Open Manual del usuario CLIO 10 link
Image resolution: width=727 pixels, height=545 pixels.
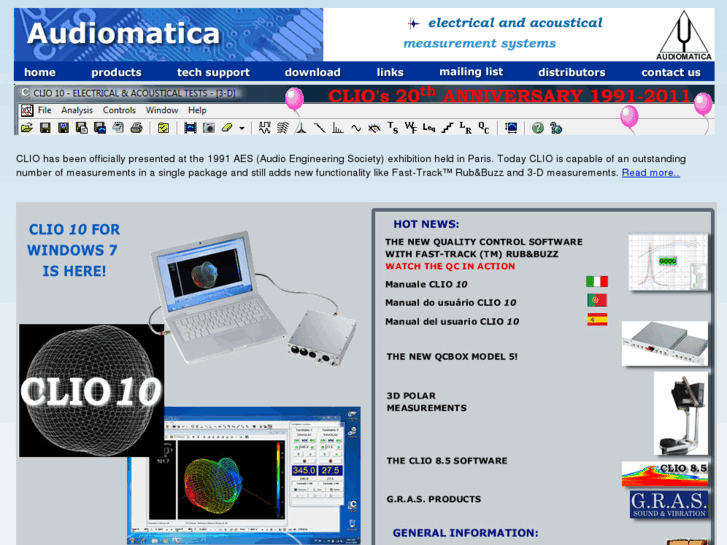tap(452, 321)
